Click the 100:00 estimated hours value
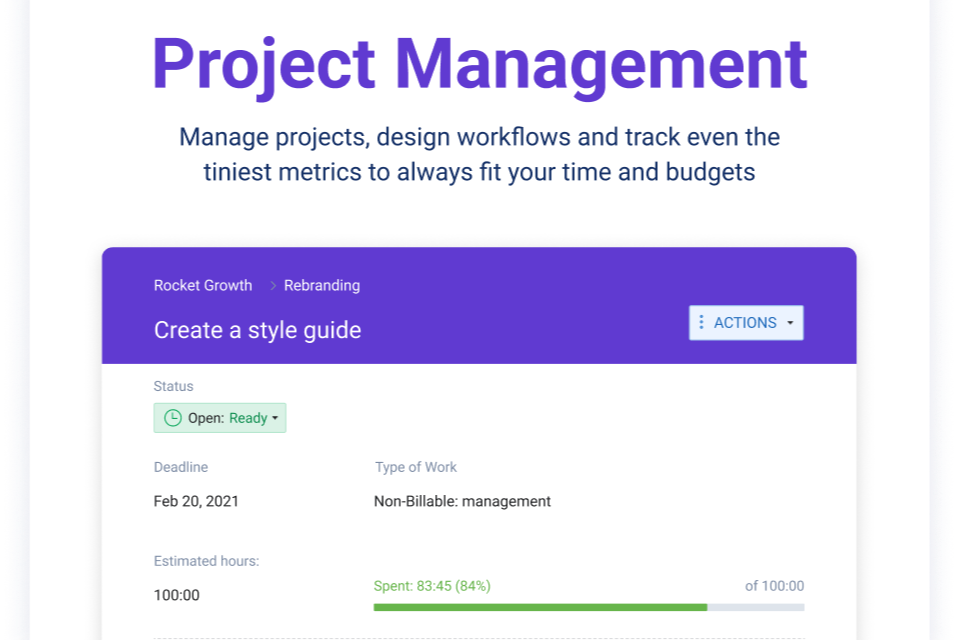Image resolution: width=961 pixels, height=640 pixels. tap(176, 595)
